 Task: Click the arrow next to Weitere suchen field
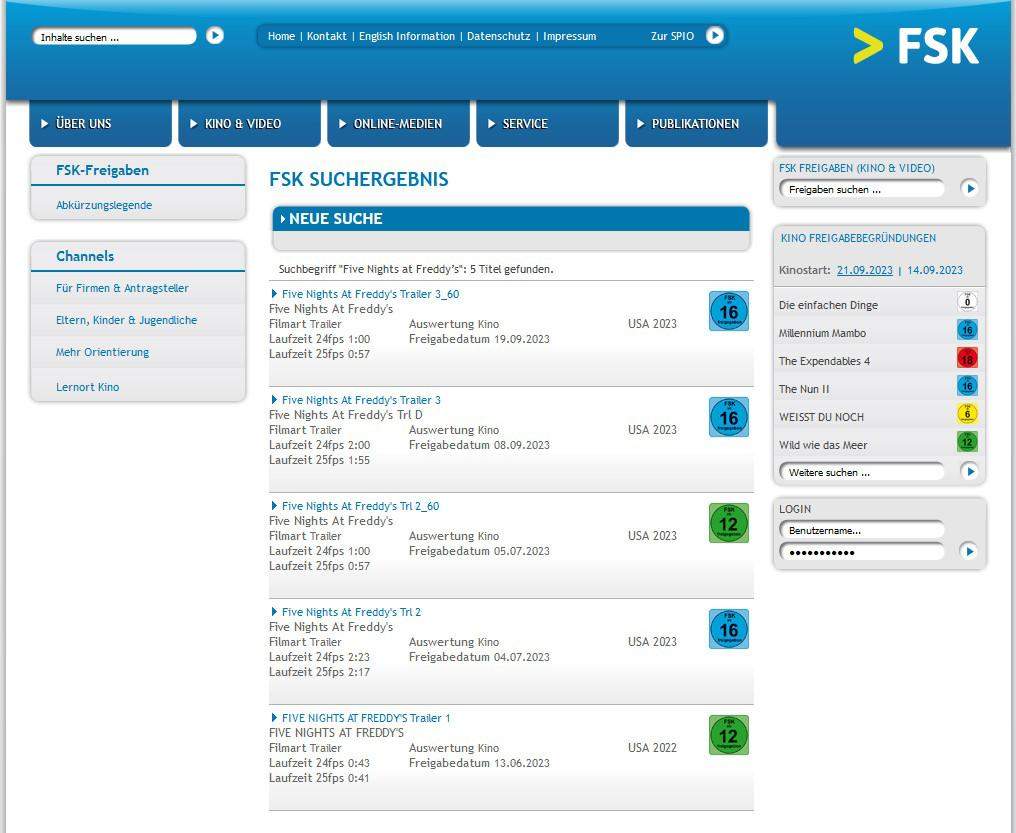[x=969, y=471]
